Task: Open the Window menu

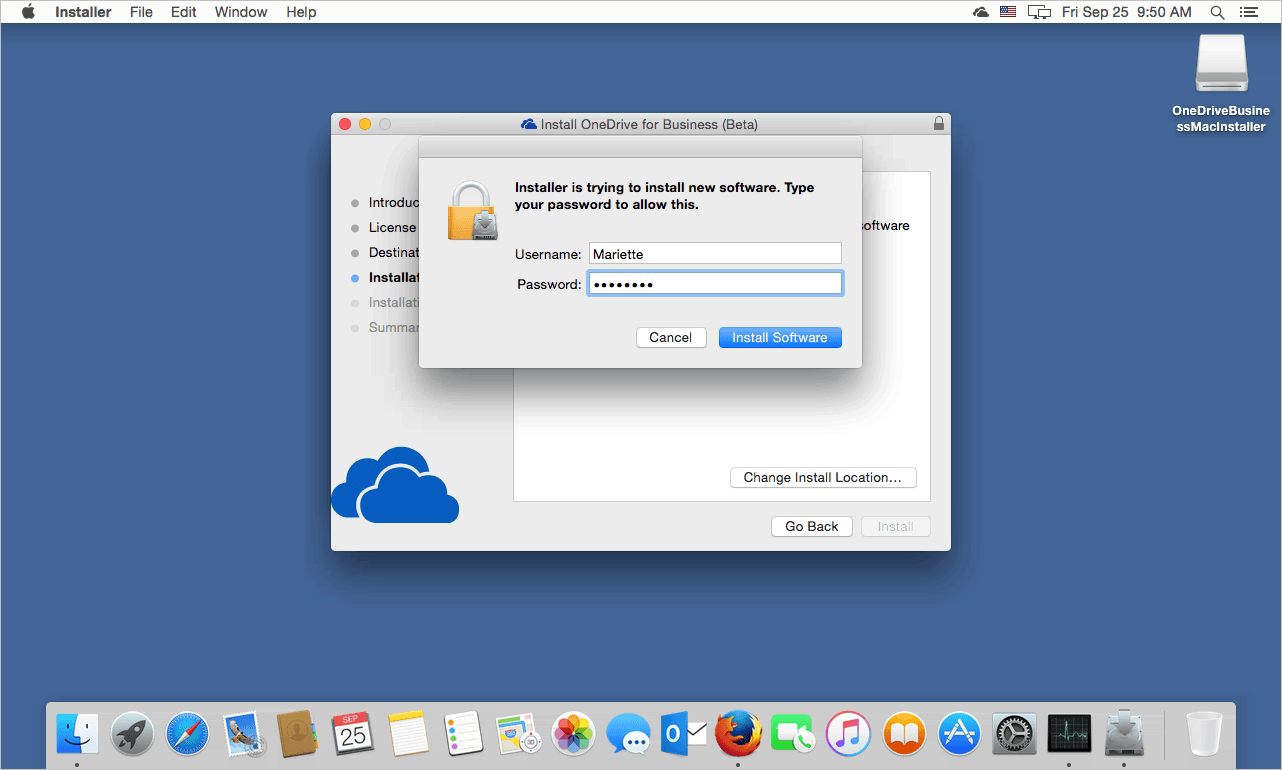Action: [x=241, y=12]
